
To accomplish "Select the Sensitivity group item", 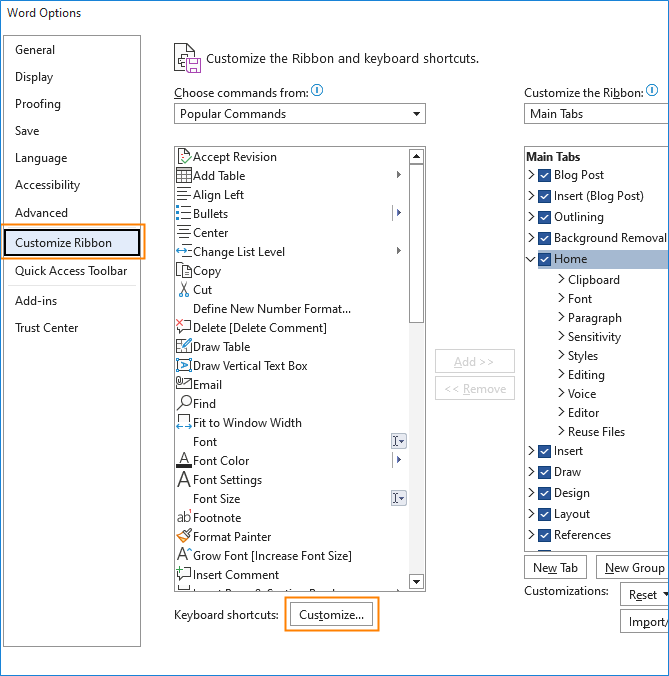I will [x=594, y=337].
